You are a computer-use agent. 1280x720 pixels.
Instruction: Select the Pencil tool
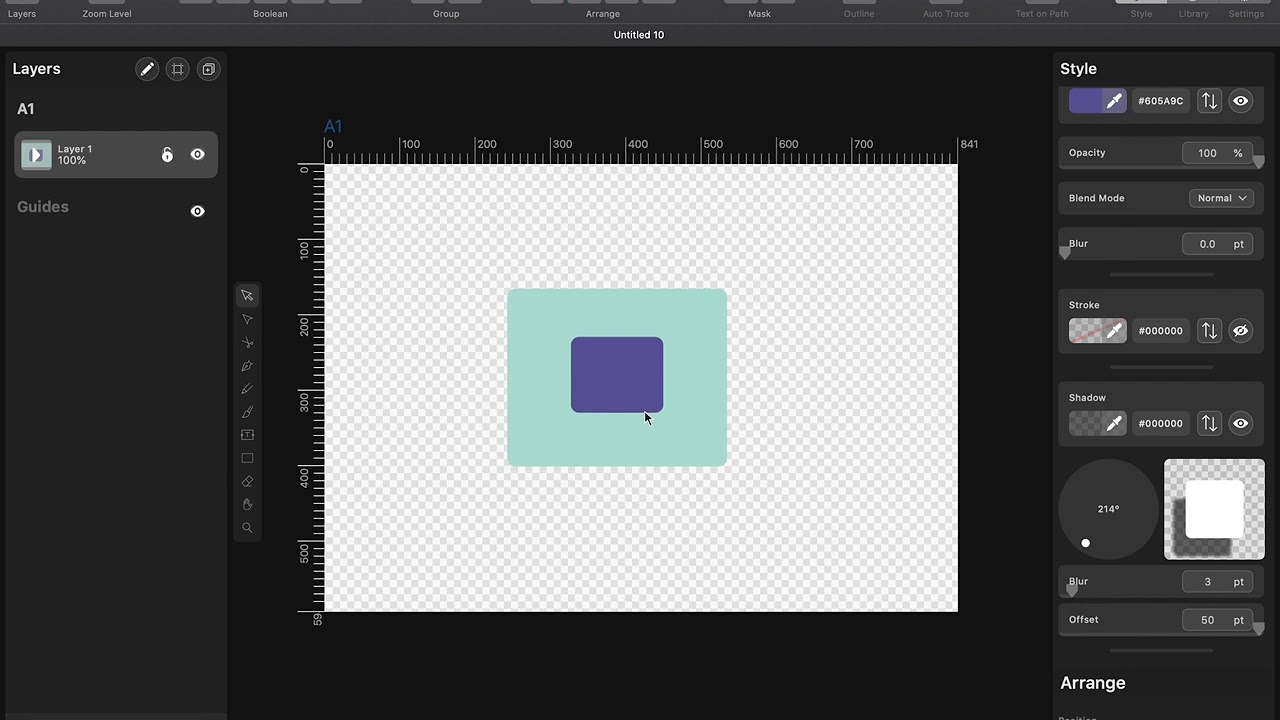click(247, 389)
